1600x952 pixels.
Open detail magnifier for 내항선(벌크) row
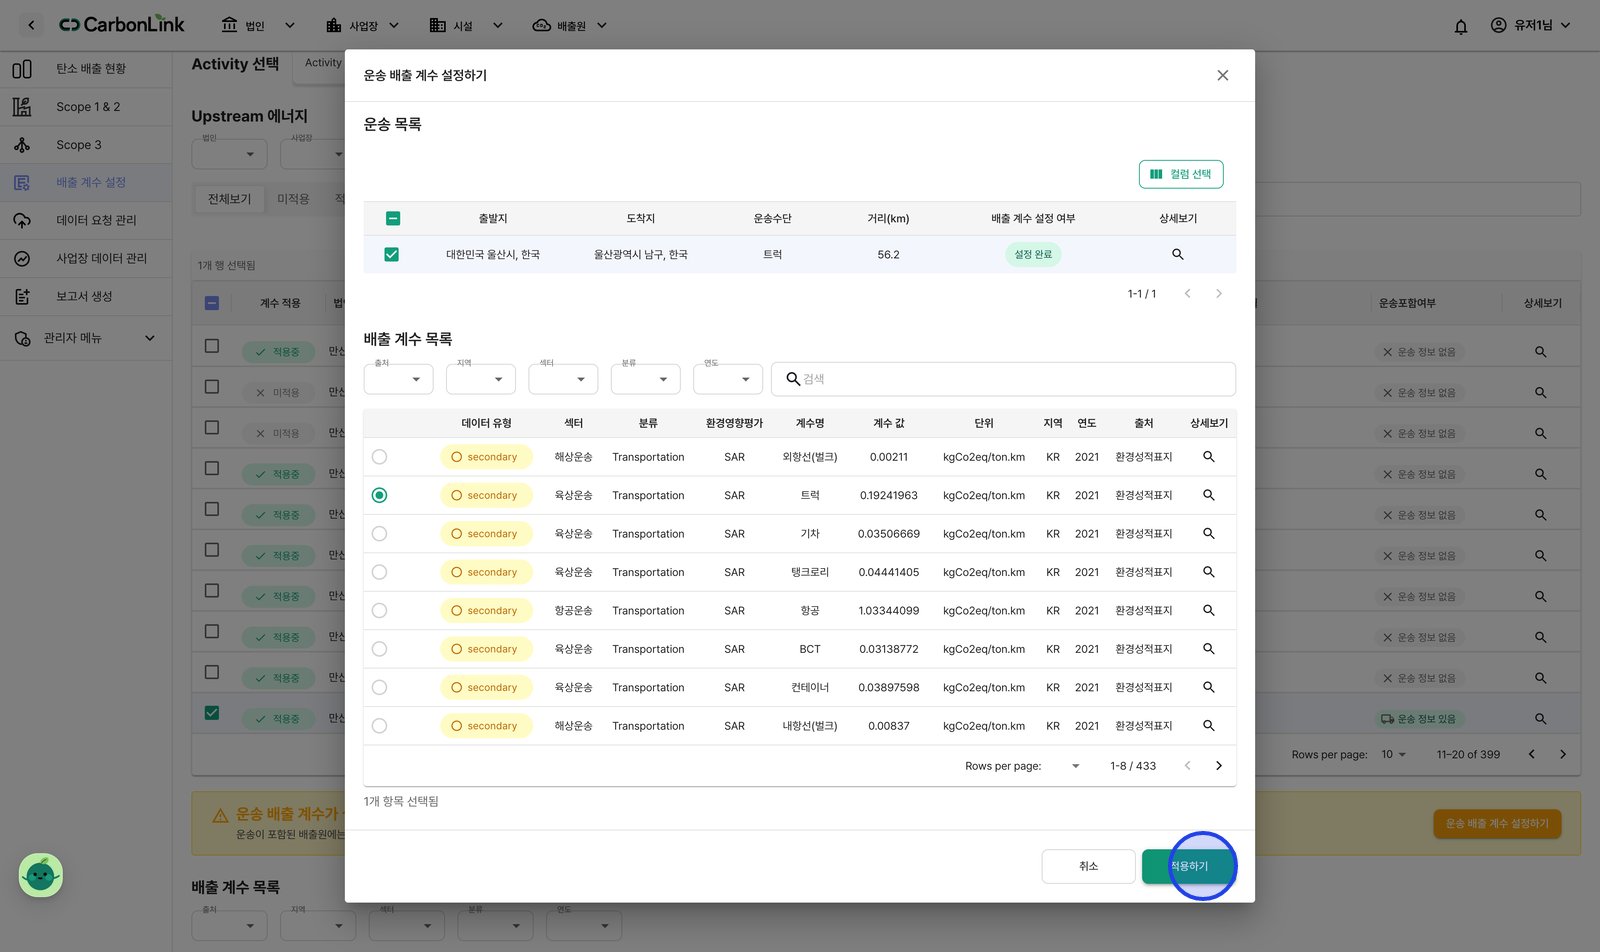coord(1208,726)
